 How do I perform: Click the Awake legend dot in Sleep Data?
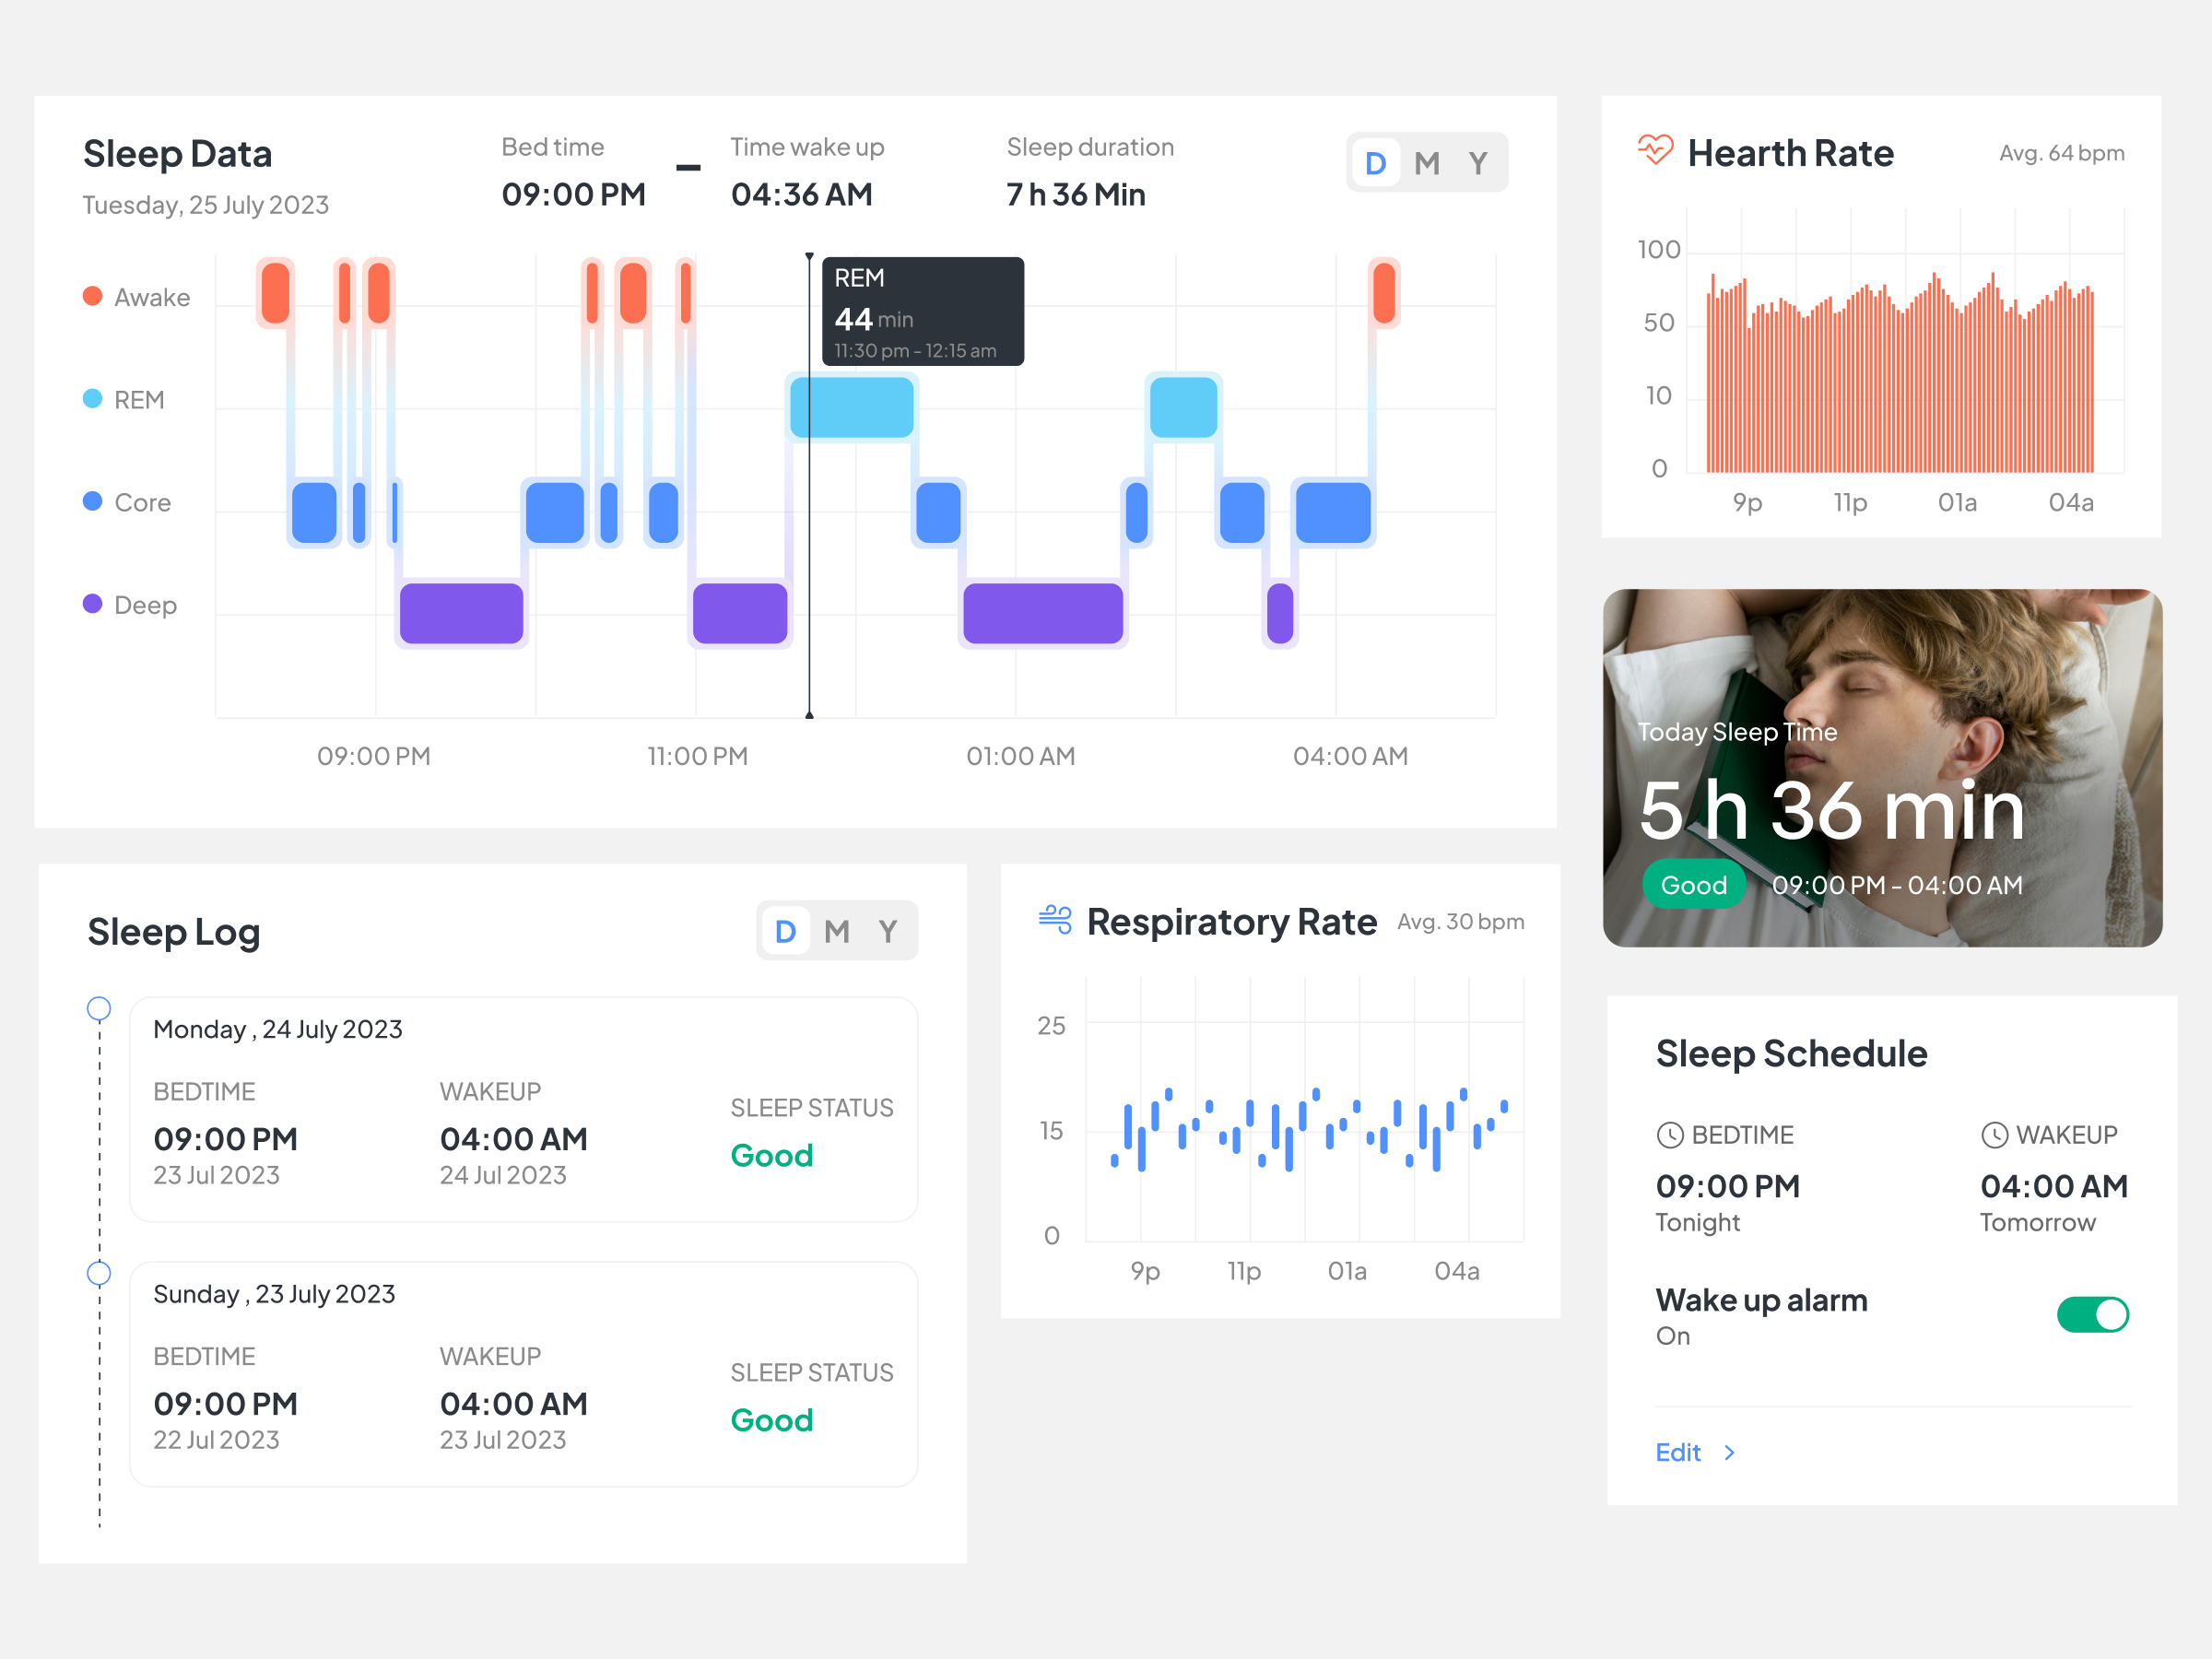tap(92, 296)
